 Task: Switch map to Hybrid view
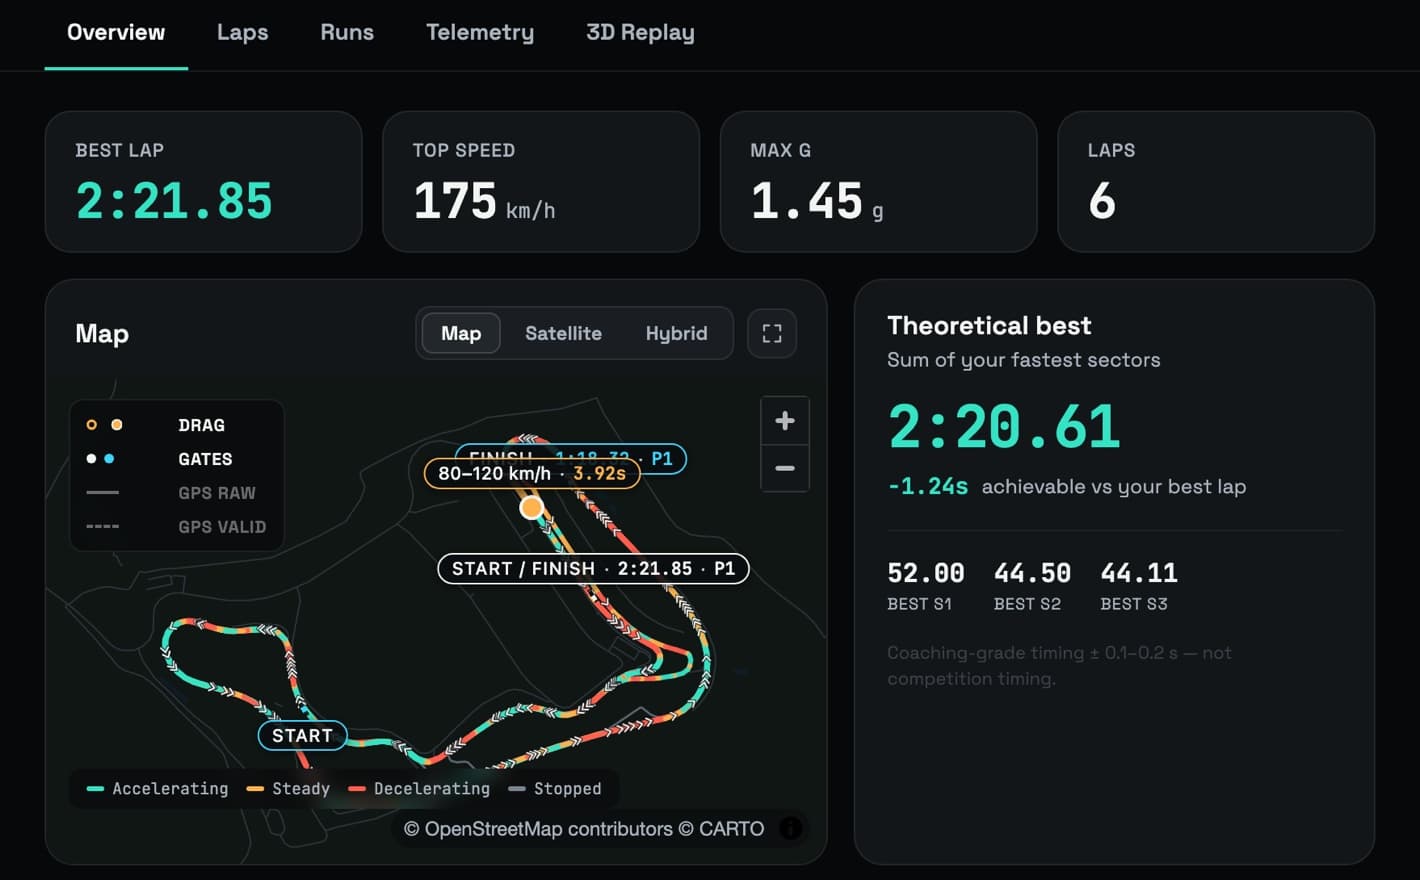[676, 333]
